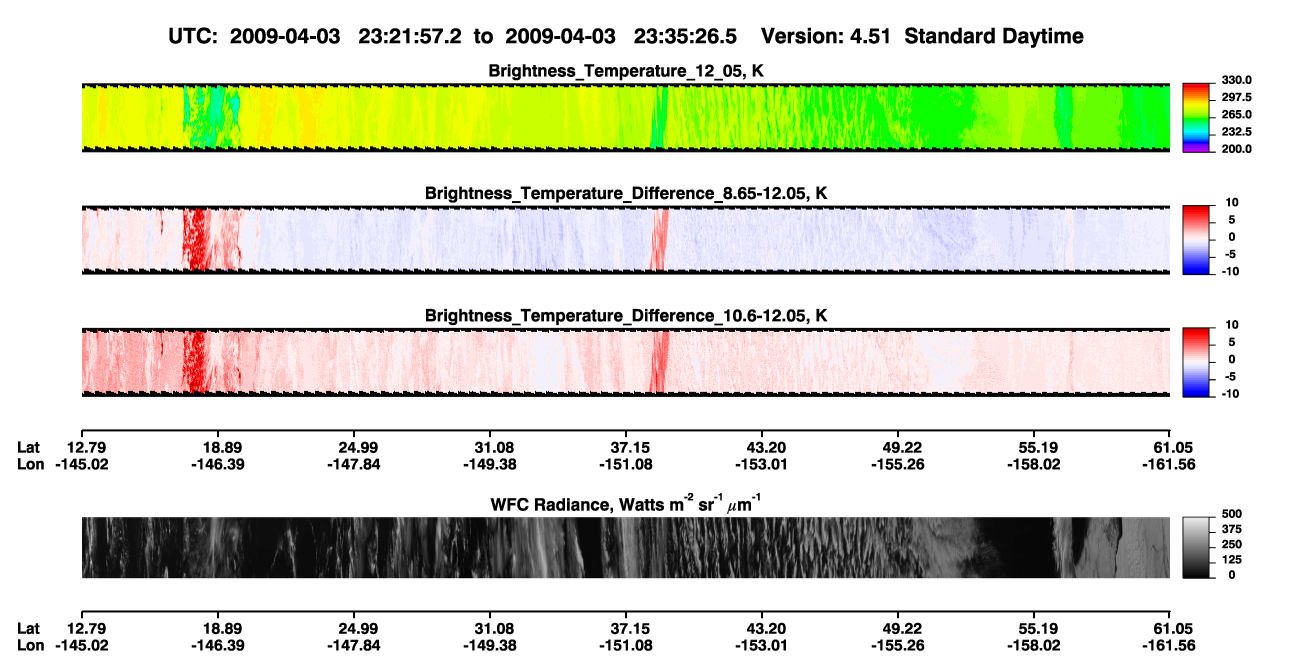Click longitude -145.02 under the WFC Radiance image
1300x667 pixels.
click(x=80, y=646)
